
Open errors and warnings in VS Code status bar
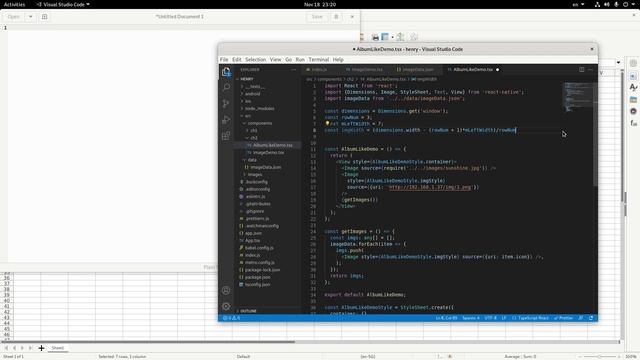[x=231, y=318]
